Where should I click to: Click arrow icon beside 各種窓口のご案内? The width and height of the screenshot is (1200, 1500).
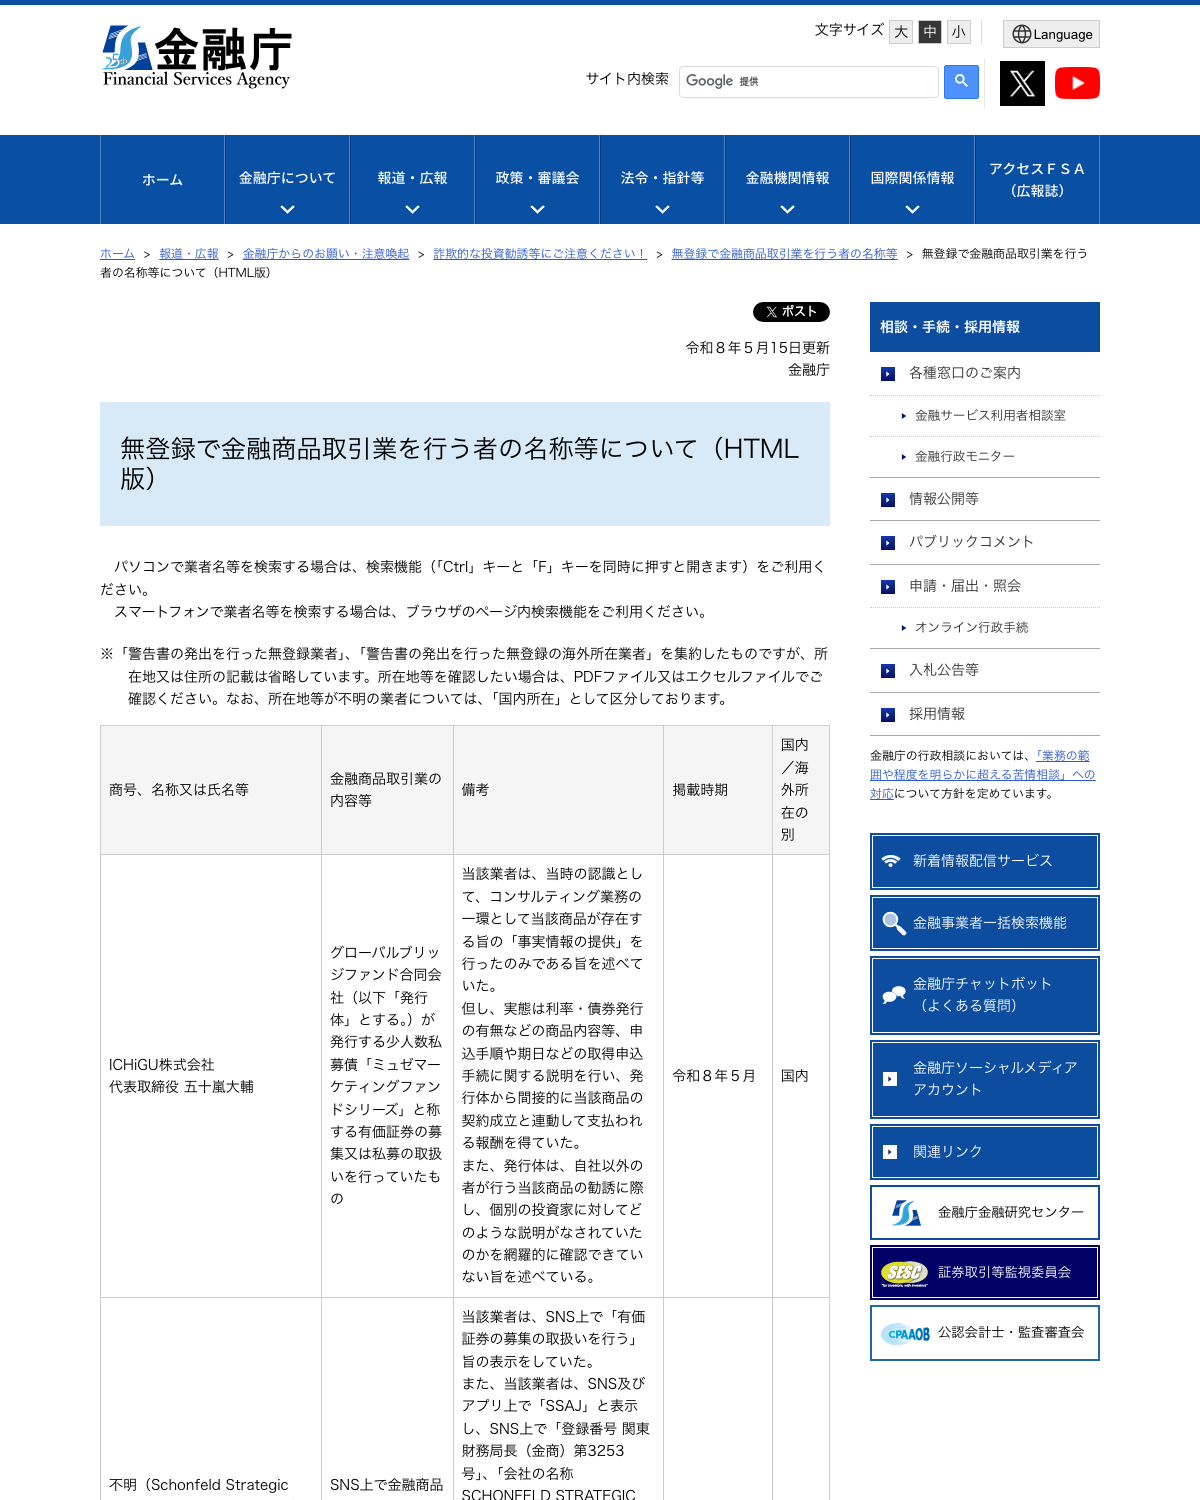point(888,374)
